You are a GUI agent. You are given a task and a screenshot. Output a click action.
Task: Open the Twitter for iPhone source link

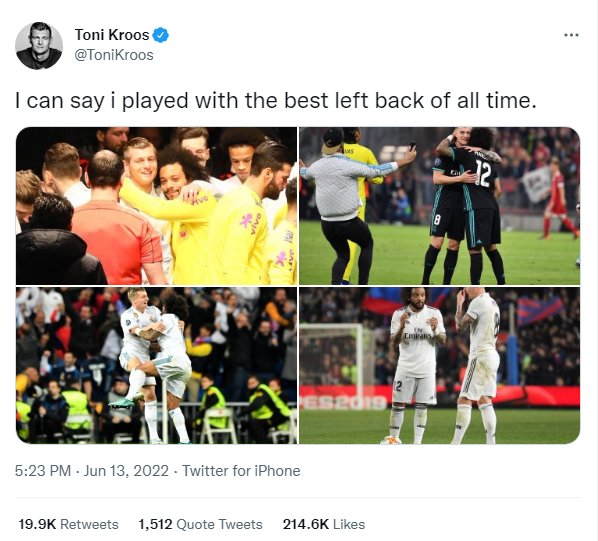pyautogui.click(x=241, y=471)
